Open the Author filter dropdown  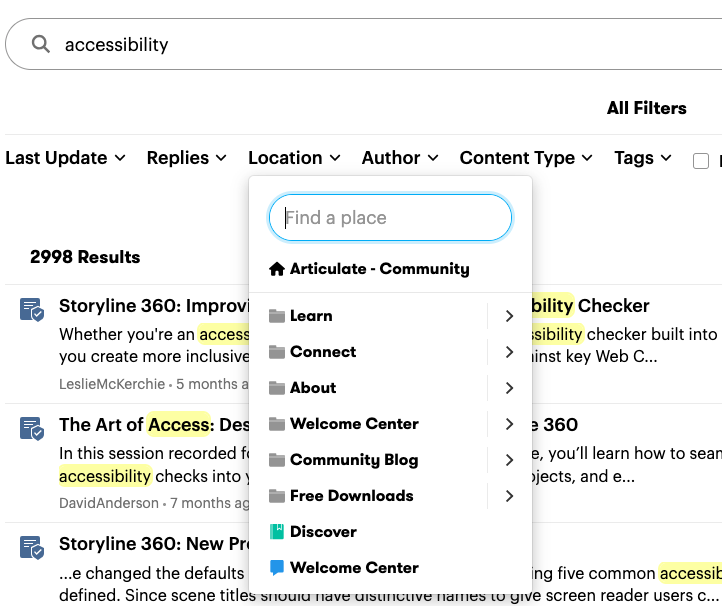coord(400,158)
